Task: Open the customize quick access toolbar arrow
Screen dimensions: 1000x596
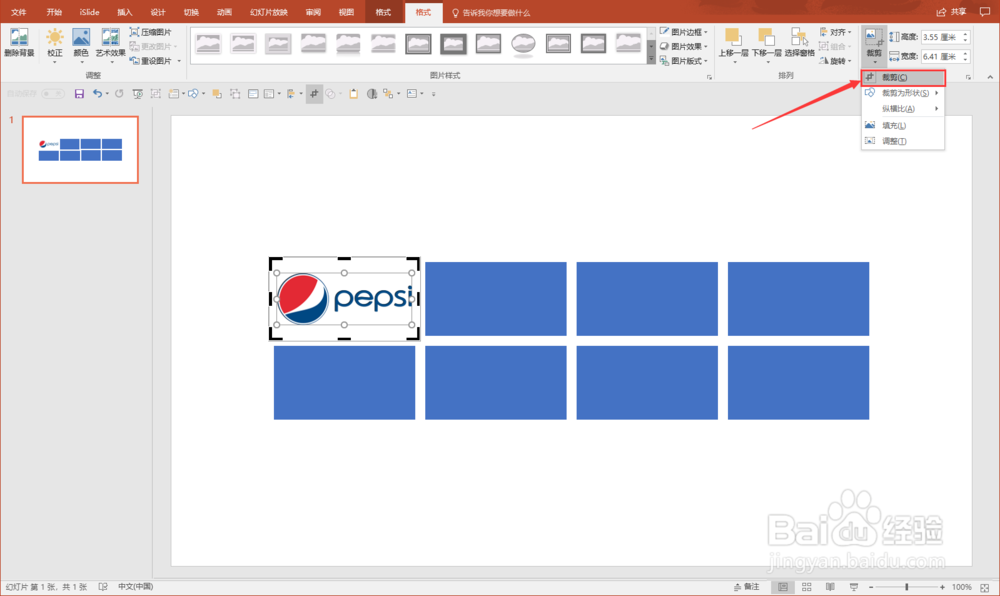Action: click(x=434, y=94)
